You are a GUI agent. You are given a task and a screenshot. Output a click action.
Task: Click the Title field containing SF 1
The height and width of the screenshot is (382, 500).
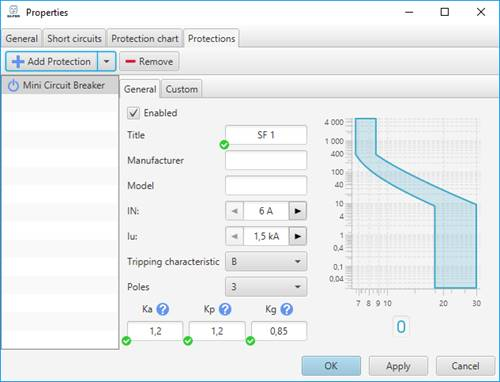click(266, 135)
